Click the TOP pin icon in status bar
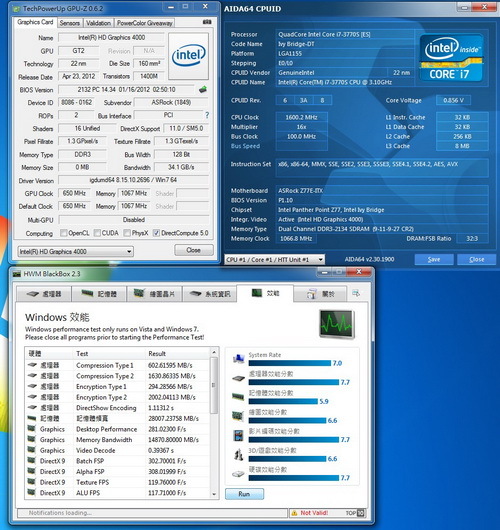Screen dimensions: 500x530 (x=360, y=513)
